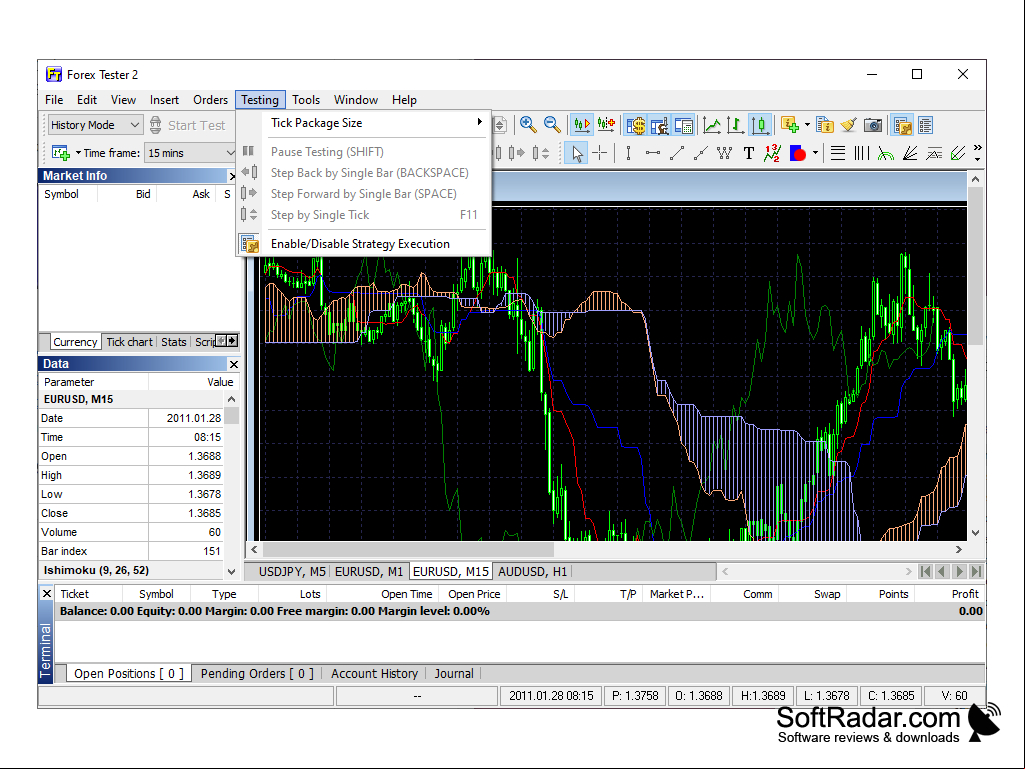Click the zoom out magnifier icon

click(552, 125)
